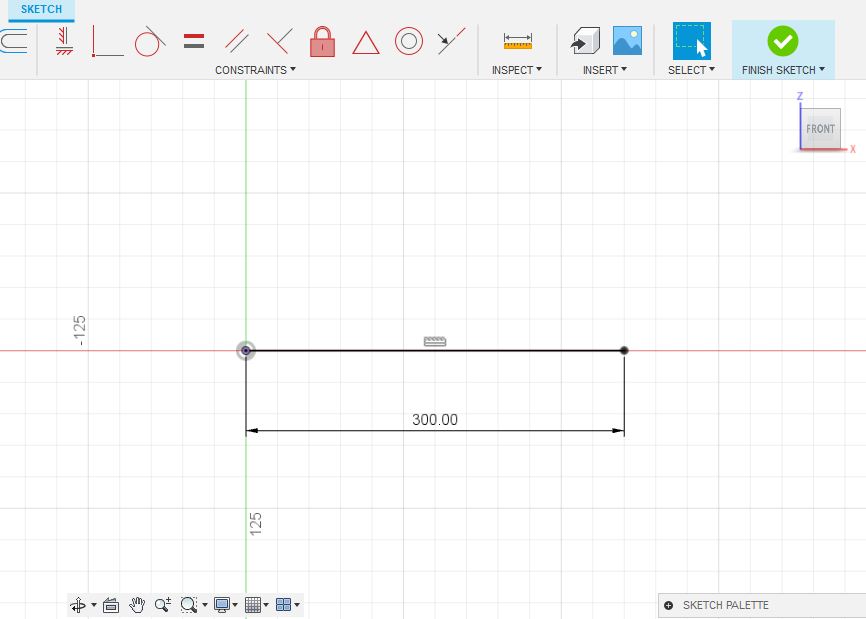Open the Orbit type dropdown arrow

[x=94, y=605]
